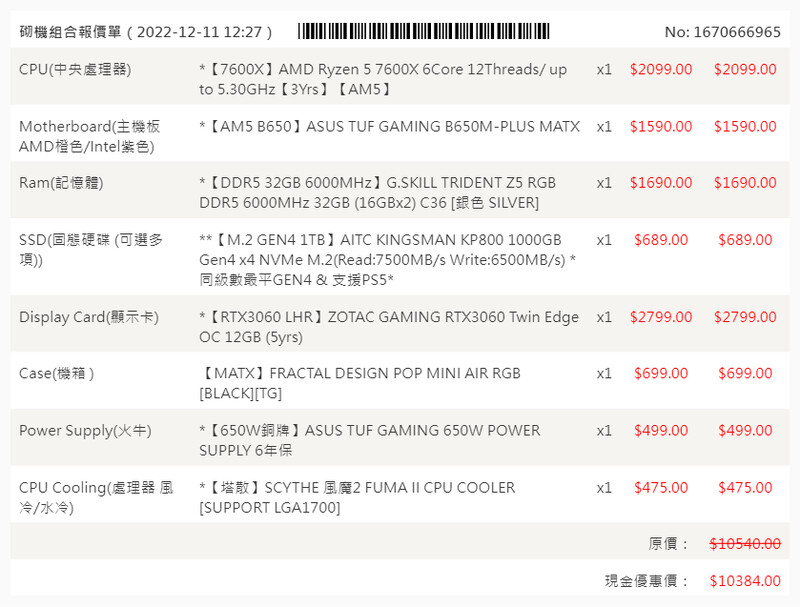Click the x1 quantity for the SSD
Viewport: 800px width, 607px height.
[604, 240]
